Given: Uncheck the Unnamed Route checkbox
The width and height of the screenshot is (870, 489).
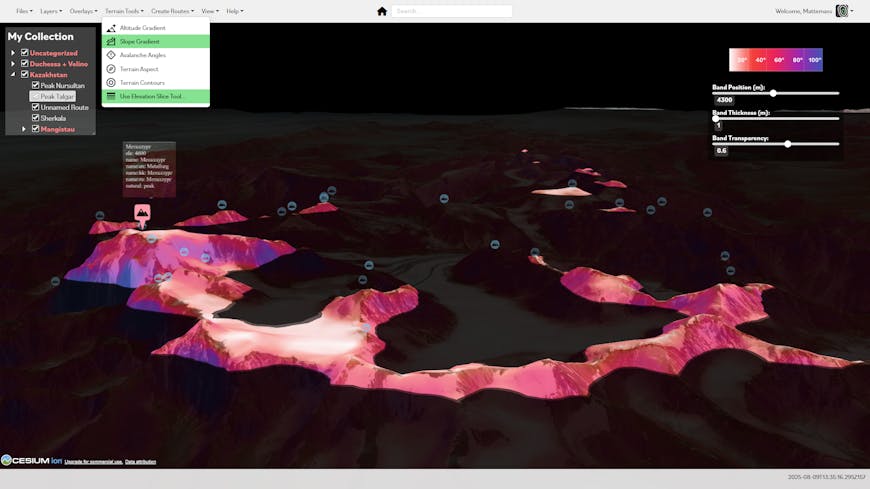Looking at the screenshot, I should [x=36, y=107].
